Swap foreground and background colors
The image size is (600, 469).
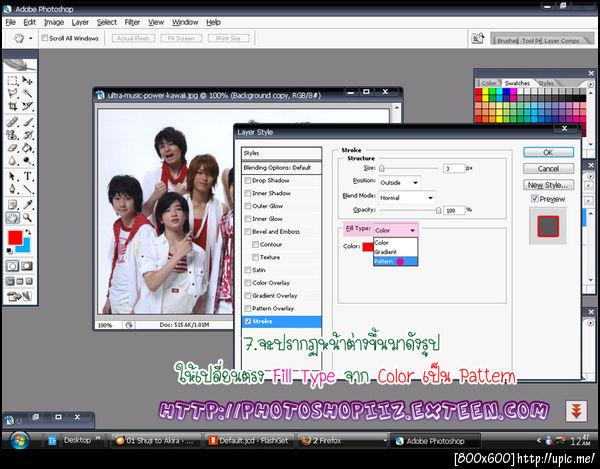coord(28,232)
